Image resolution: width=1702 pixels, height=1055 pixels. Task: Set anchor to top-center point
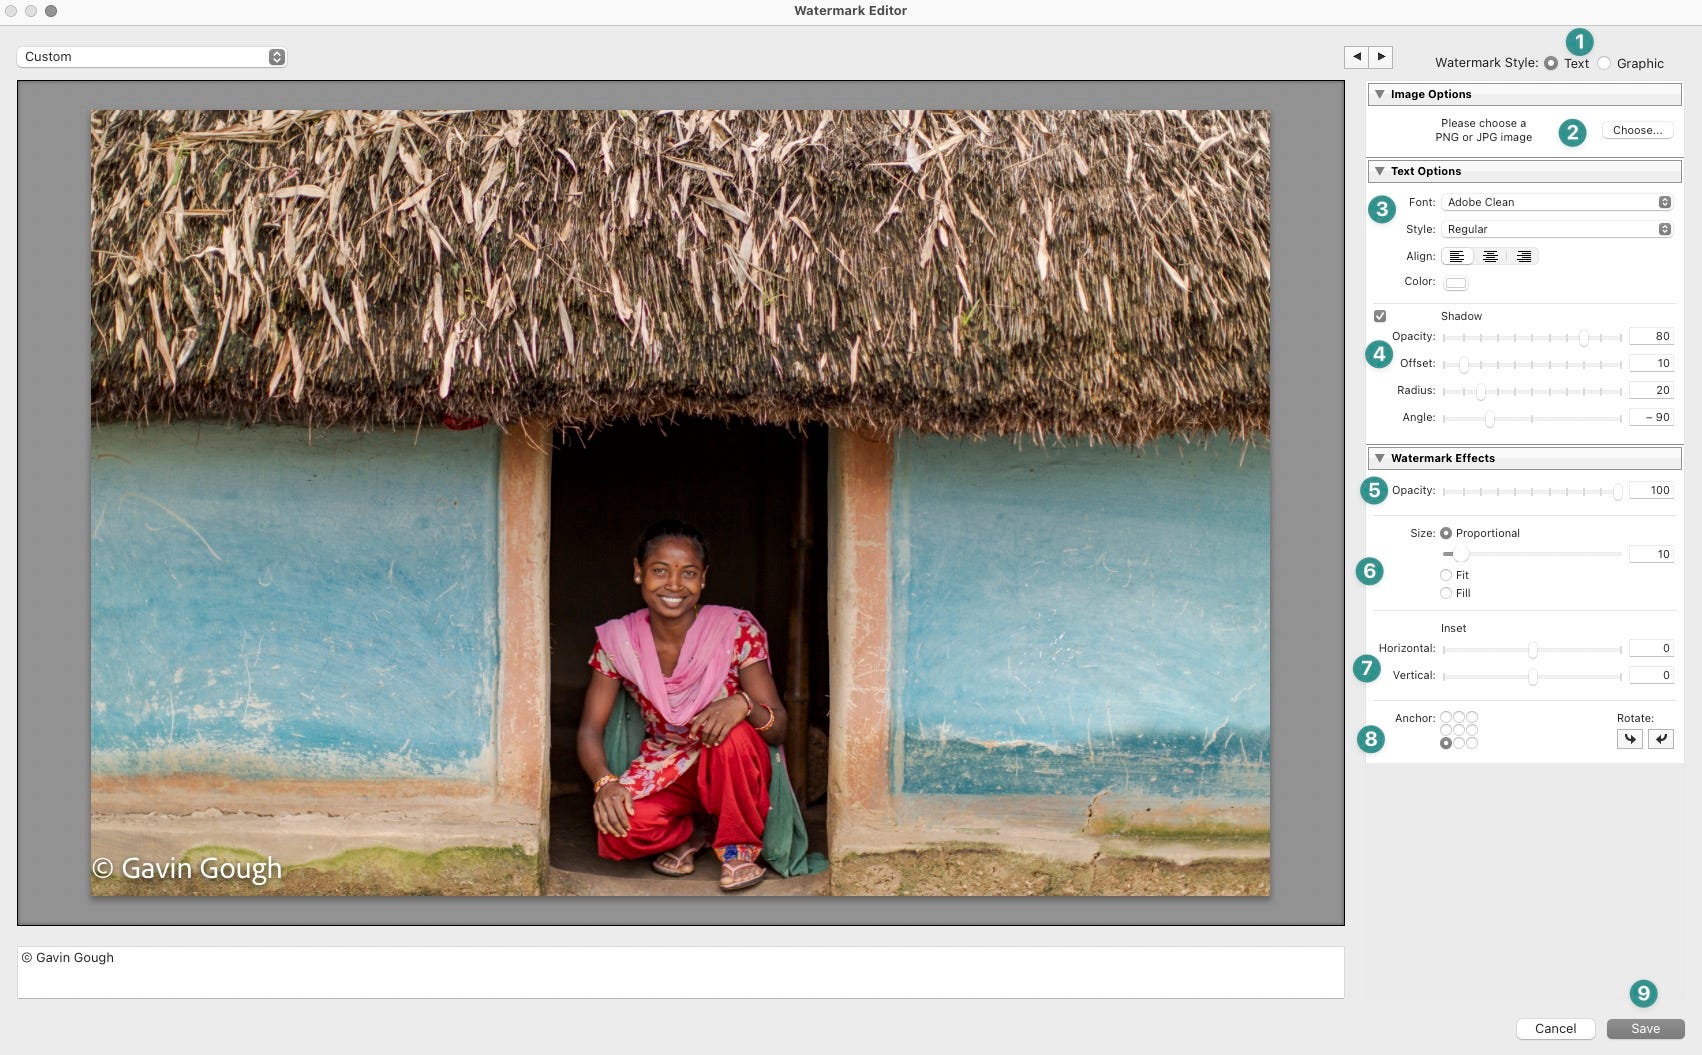pyautogui.click(x=1459, y=717)
